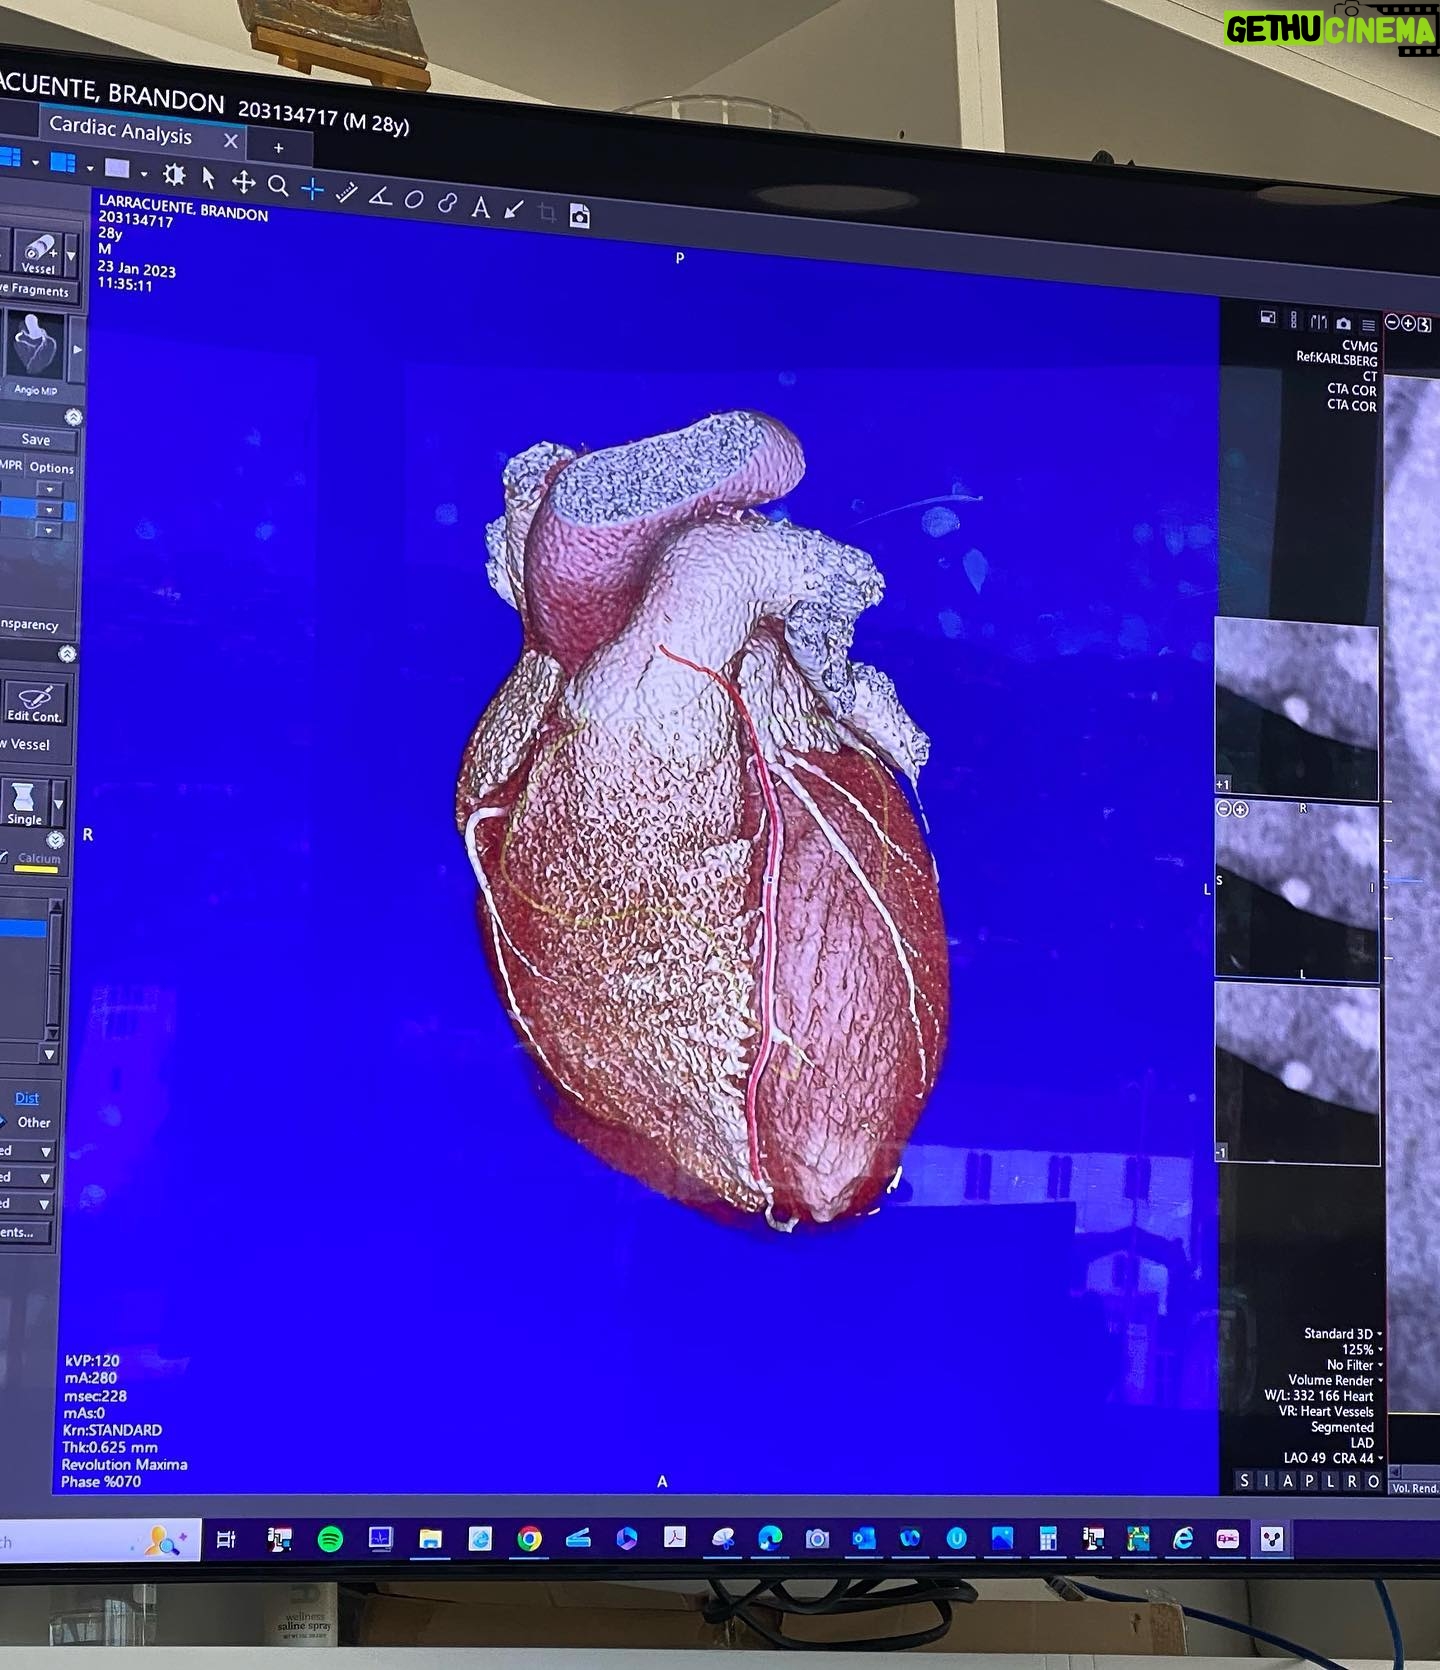
Task: Click the crop tool icon
Action: [x=547, y=212]
